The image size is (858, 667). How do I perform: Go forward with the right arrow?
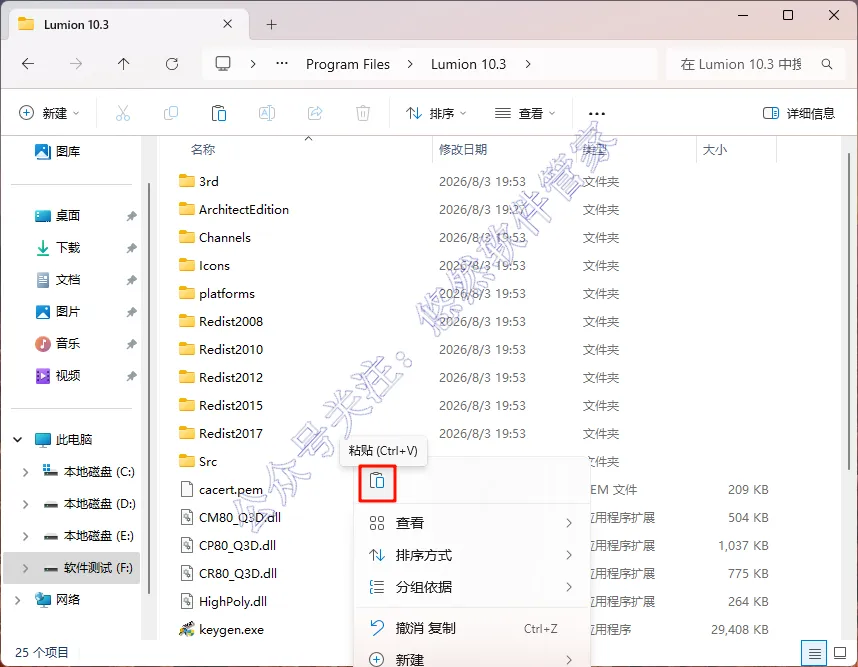pyautogui.click(x=76, y=64)
